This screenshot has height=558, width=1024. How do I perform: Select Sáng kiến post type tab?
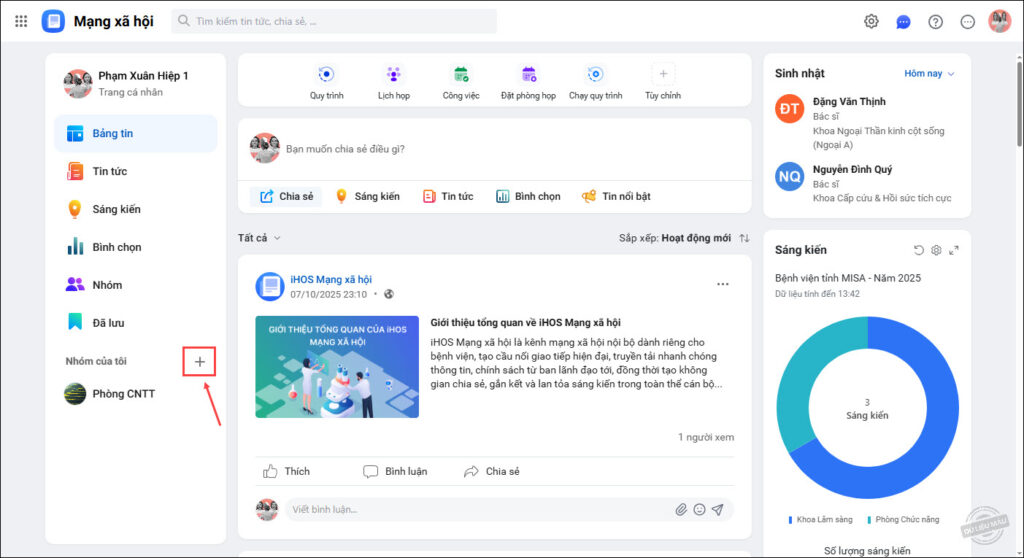click(367, 196)
